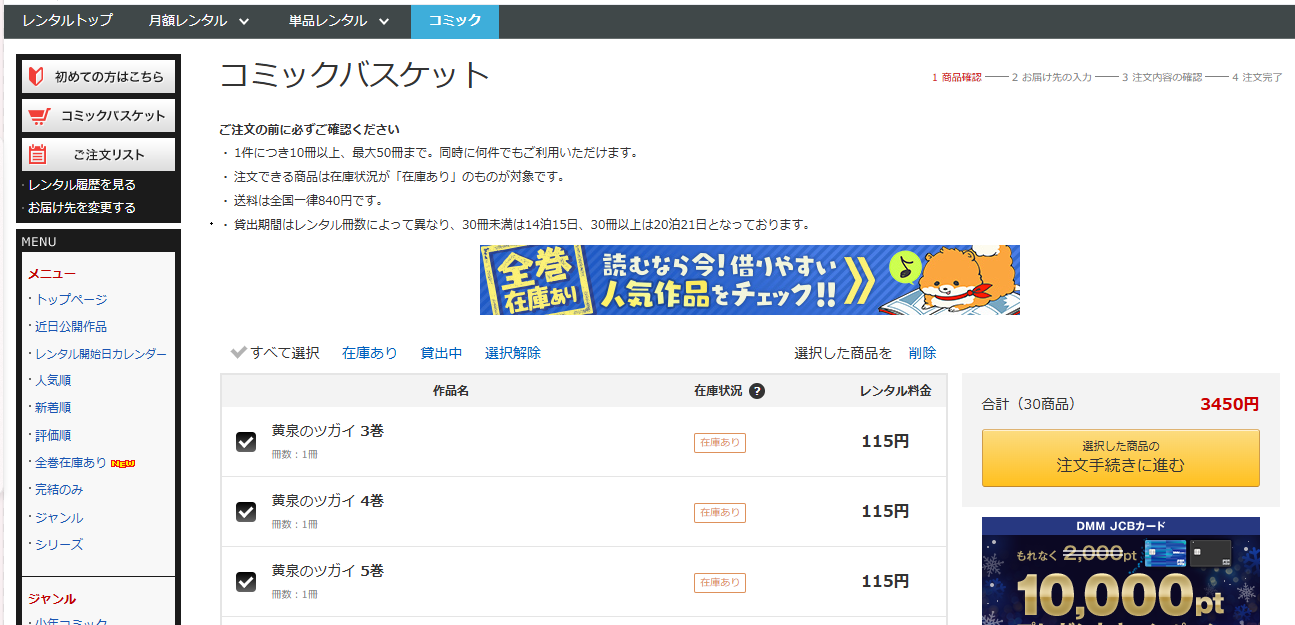The width and height of the screenshot is (1295, 625).
Task: Click the NEW badge next to 全巻在庫あり
Action: click(123, 463)
